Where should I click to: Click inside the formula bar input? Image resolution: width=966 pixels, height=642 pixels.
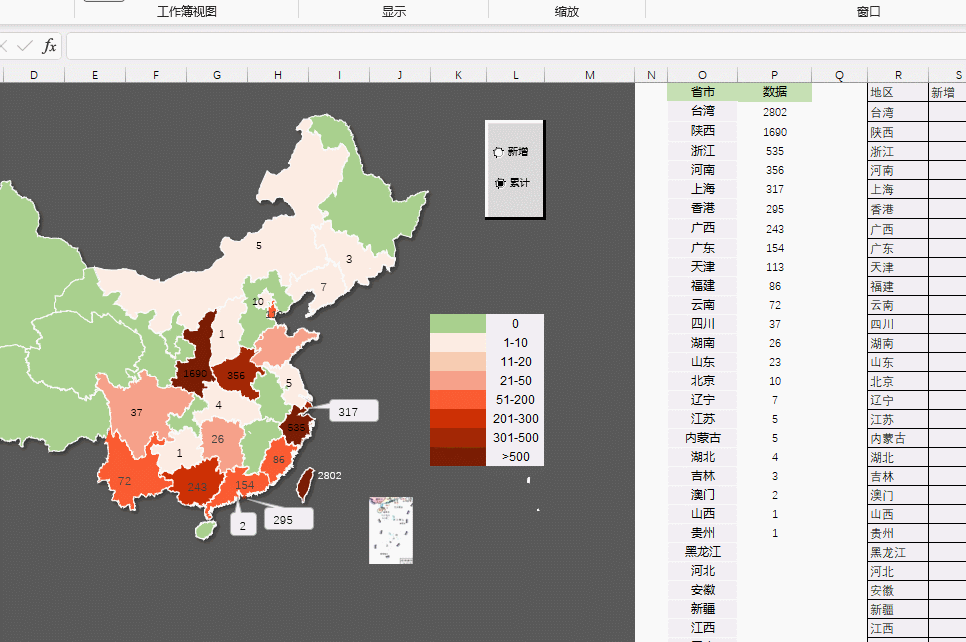tap(516, 46)
